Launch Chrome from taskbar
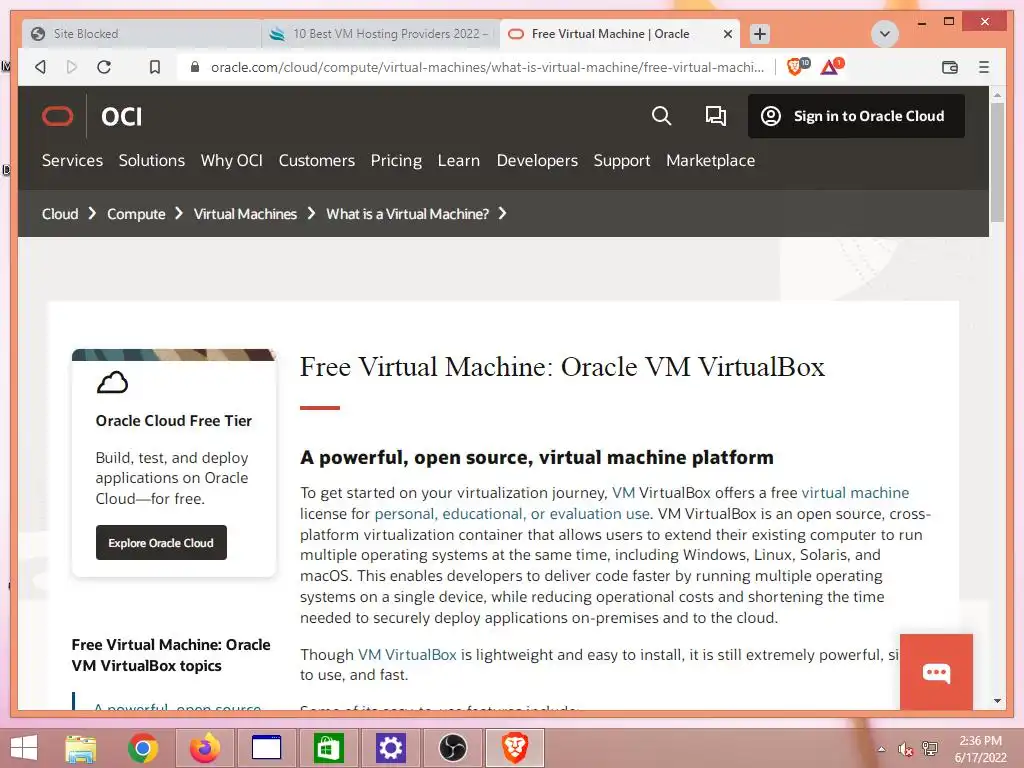1024x768 pixels. click(x=142, y=748)
